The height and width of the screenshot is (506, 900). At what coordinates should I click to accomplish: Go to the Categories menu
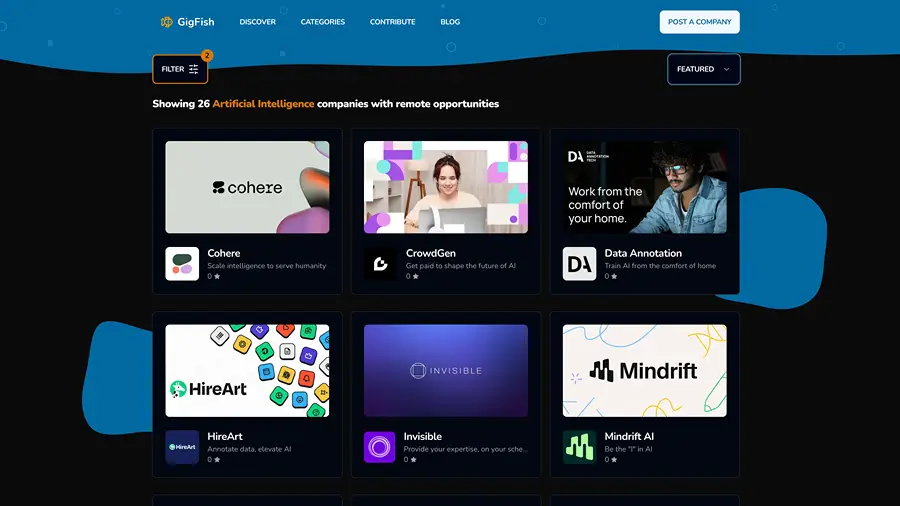click(x=322, y=22)
